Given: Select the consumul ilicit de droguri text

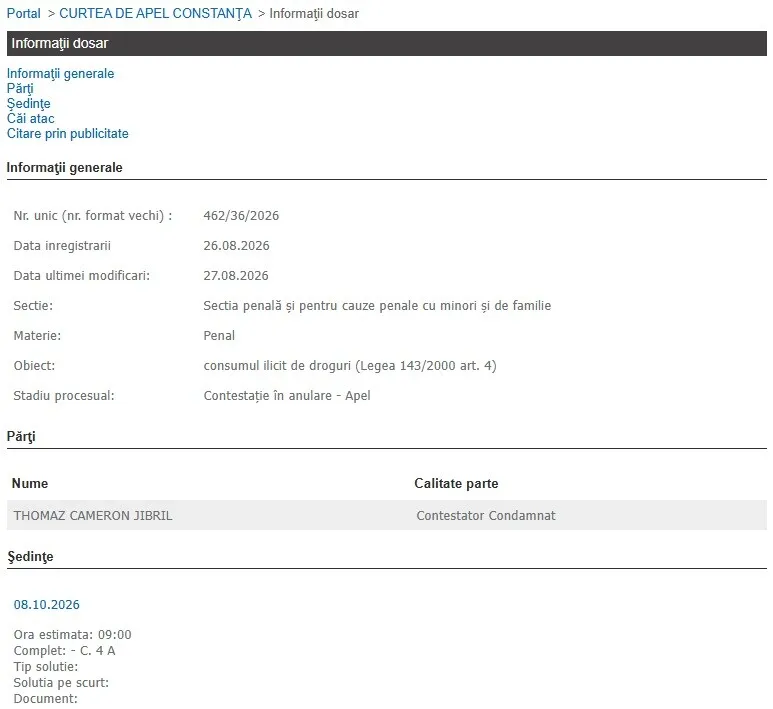Looking at the screenshot, I should coord(350,366).
